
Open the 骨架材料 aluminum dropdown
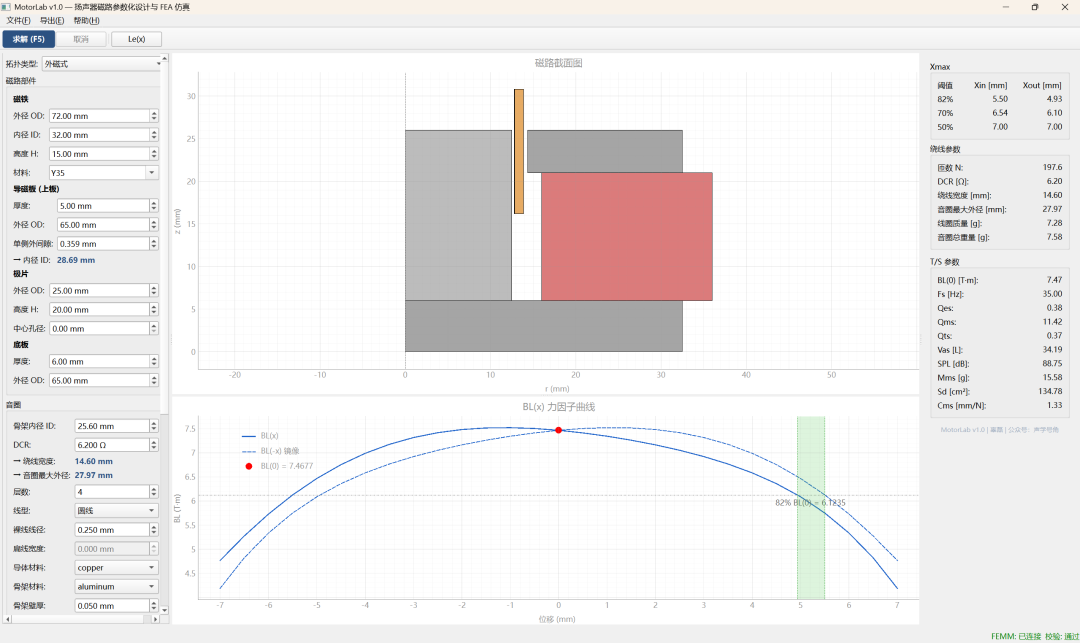pyautogui.click(x=117, y=586)
